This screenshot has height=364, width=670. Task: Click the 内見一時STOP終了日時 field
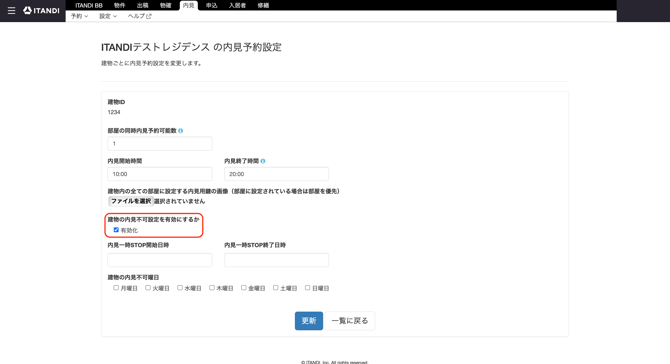(276, 260)
